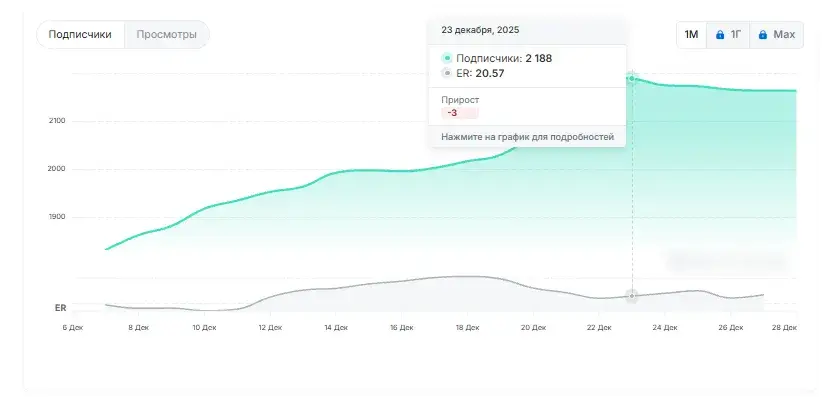Click the ER point marker on 23 December
The width and height of the screenshot is (822, 397).
632,296
